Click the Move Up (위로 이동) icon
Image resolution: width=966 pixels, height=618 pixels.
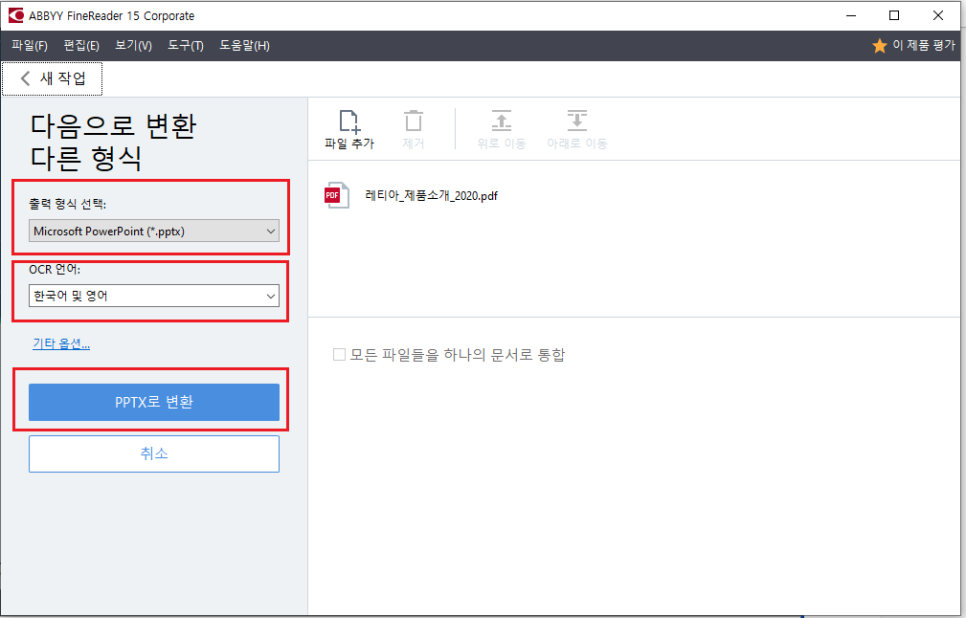[x=501, y=121]
